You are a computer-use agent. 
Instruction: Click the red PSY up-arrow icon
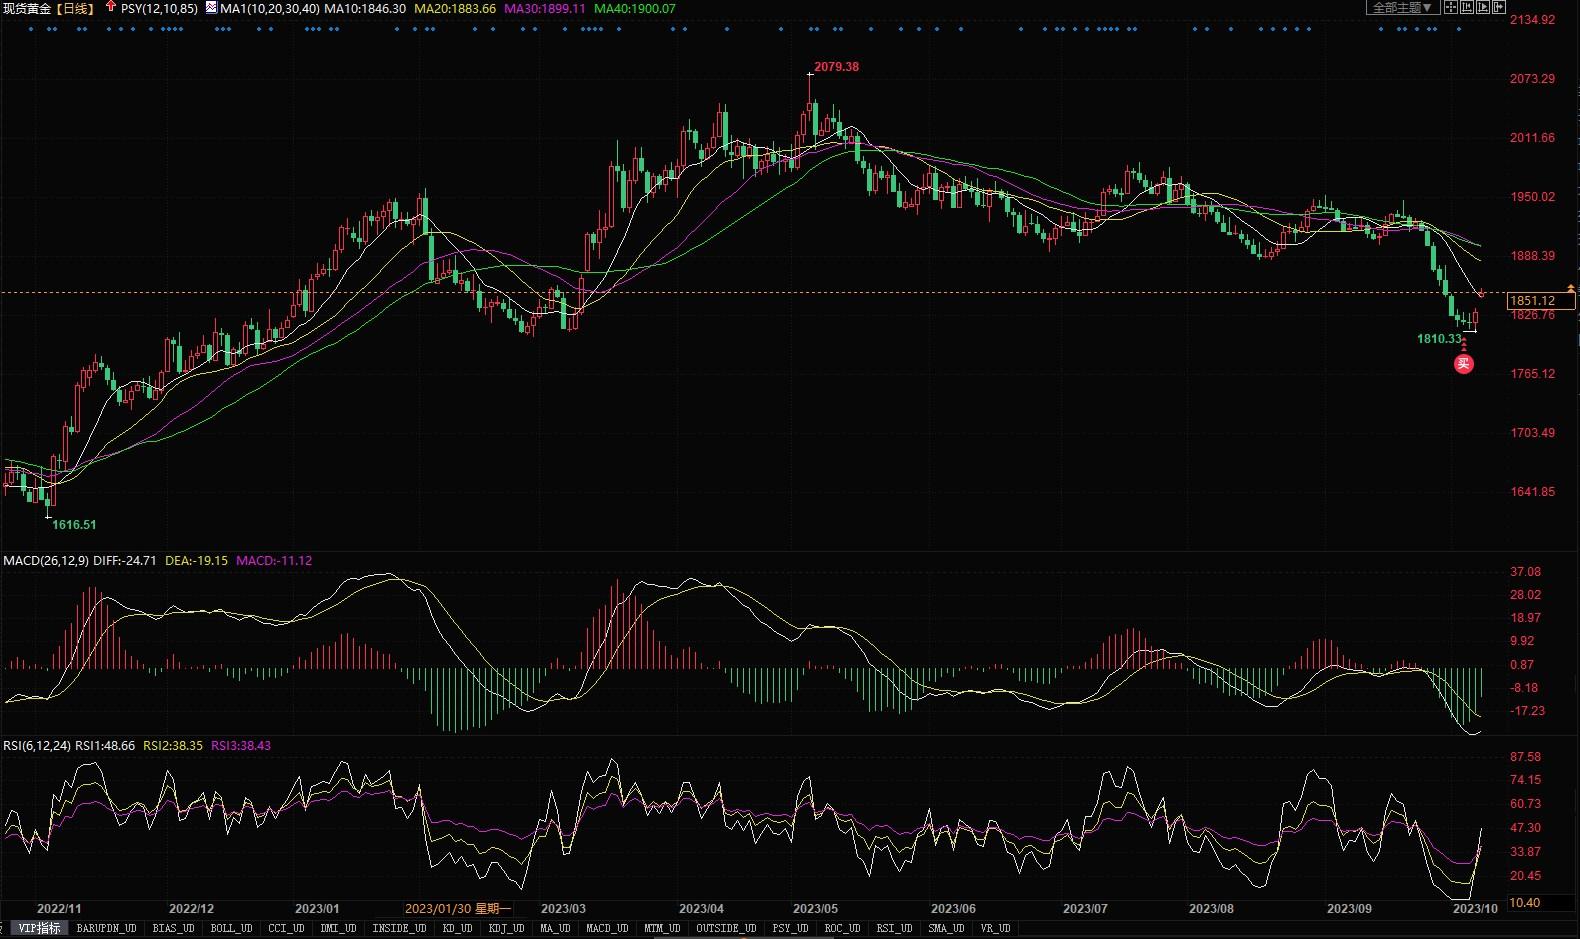[110, 7]
